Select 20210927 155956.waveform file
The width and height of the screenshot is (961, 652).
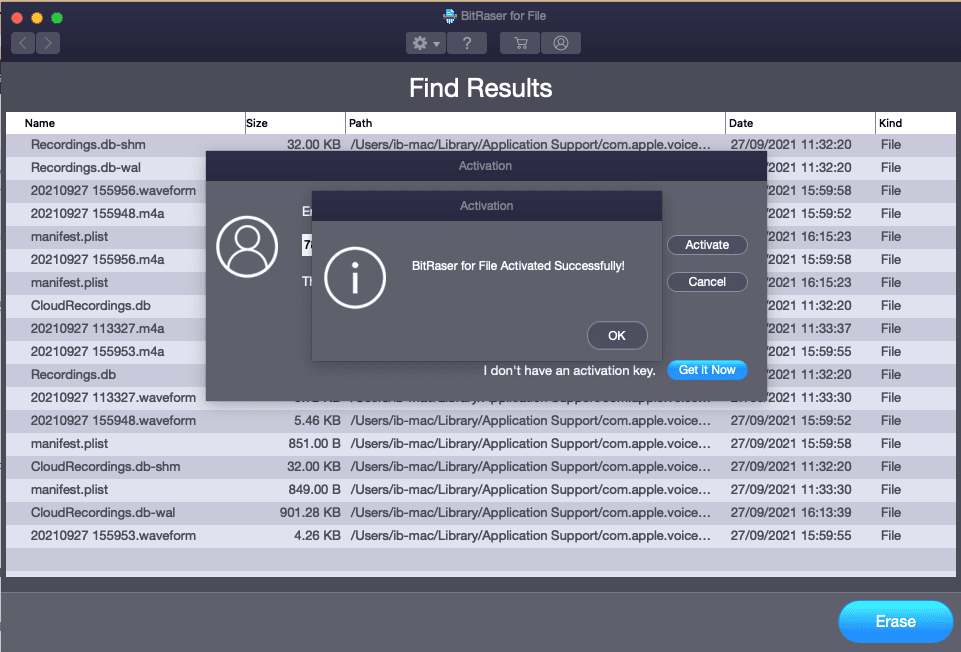pyautogui.click(x=113, y=191)
